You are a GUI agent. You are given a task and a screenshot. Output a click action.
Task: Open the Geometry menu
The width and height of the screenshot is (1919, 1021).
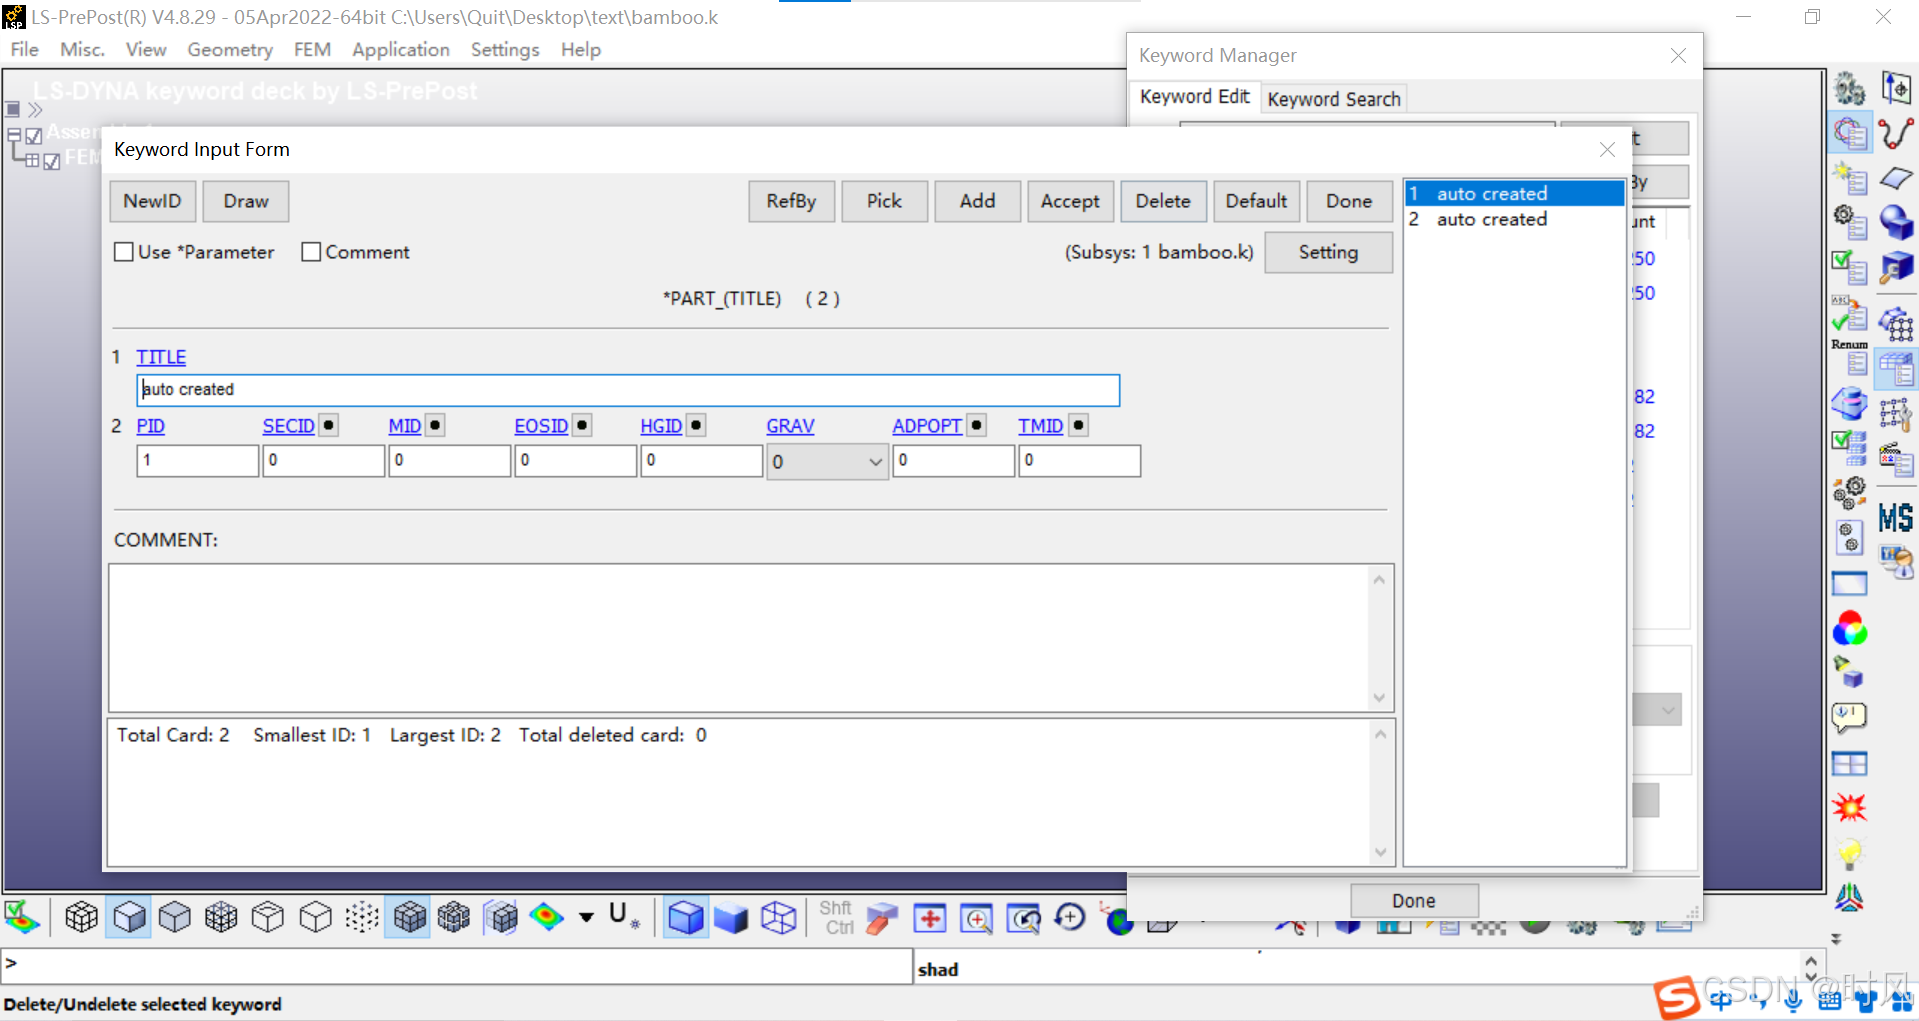pyautogui.click(x=230, y=49)
